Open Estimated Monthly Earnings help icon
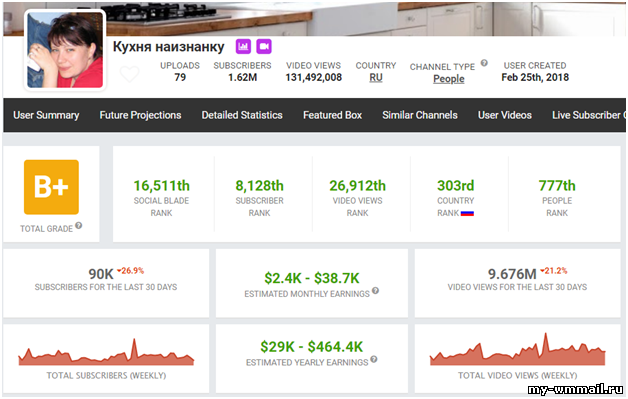Screen dimensions: 628x399 [x=375, y=291]
